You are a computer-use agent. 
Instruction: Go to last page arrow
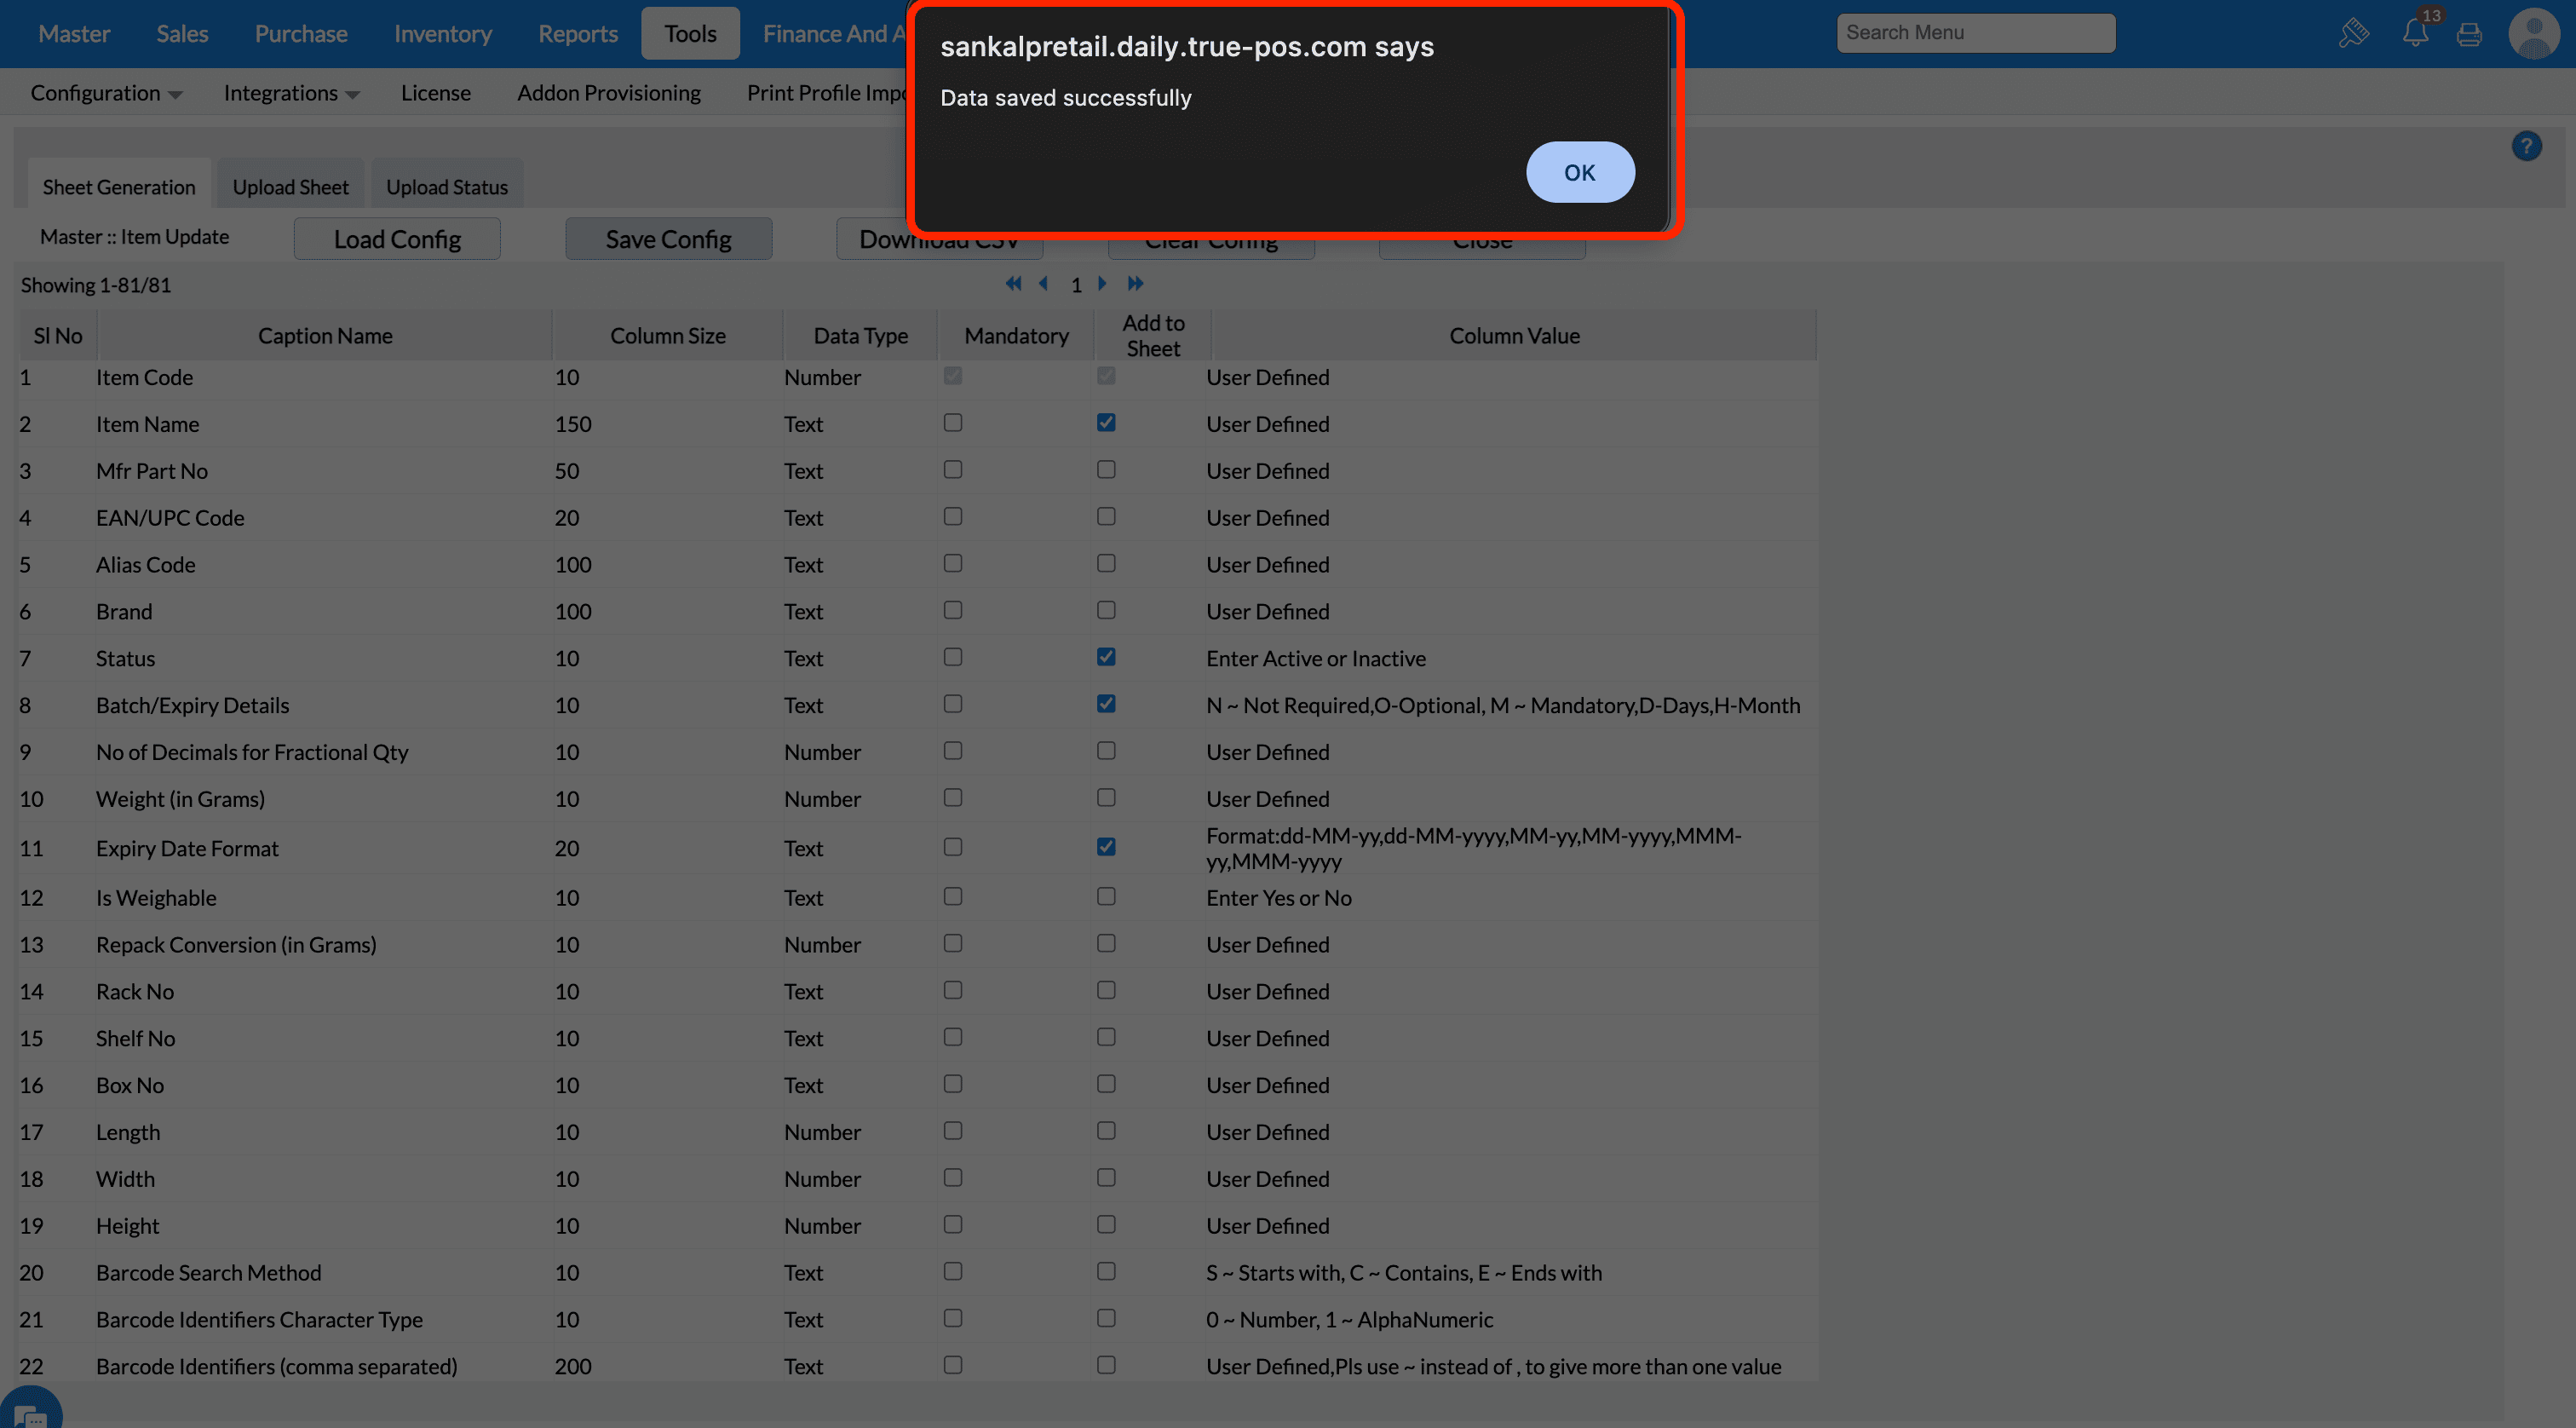click(x=1135, y=284)
